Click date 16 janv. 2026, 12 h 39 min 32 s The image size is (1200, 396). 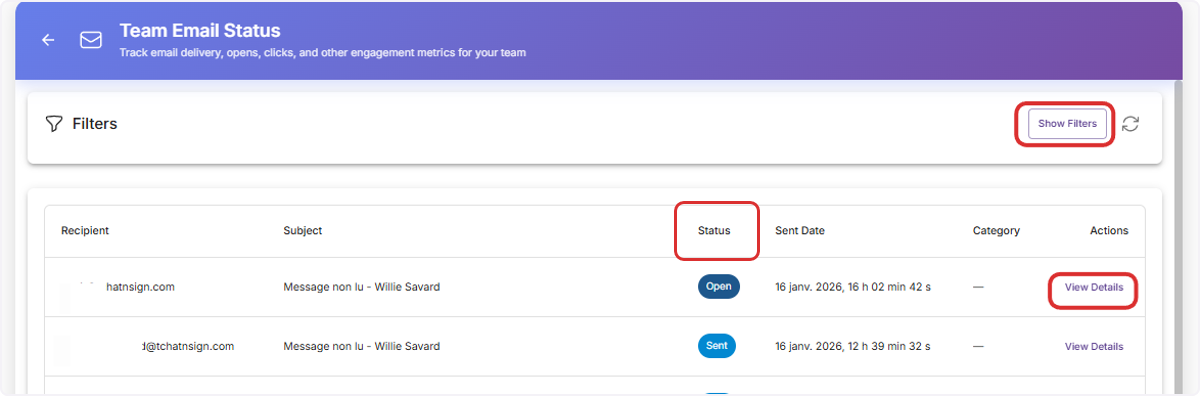tap(853, 347)
